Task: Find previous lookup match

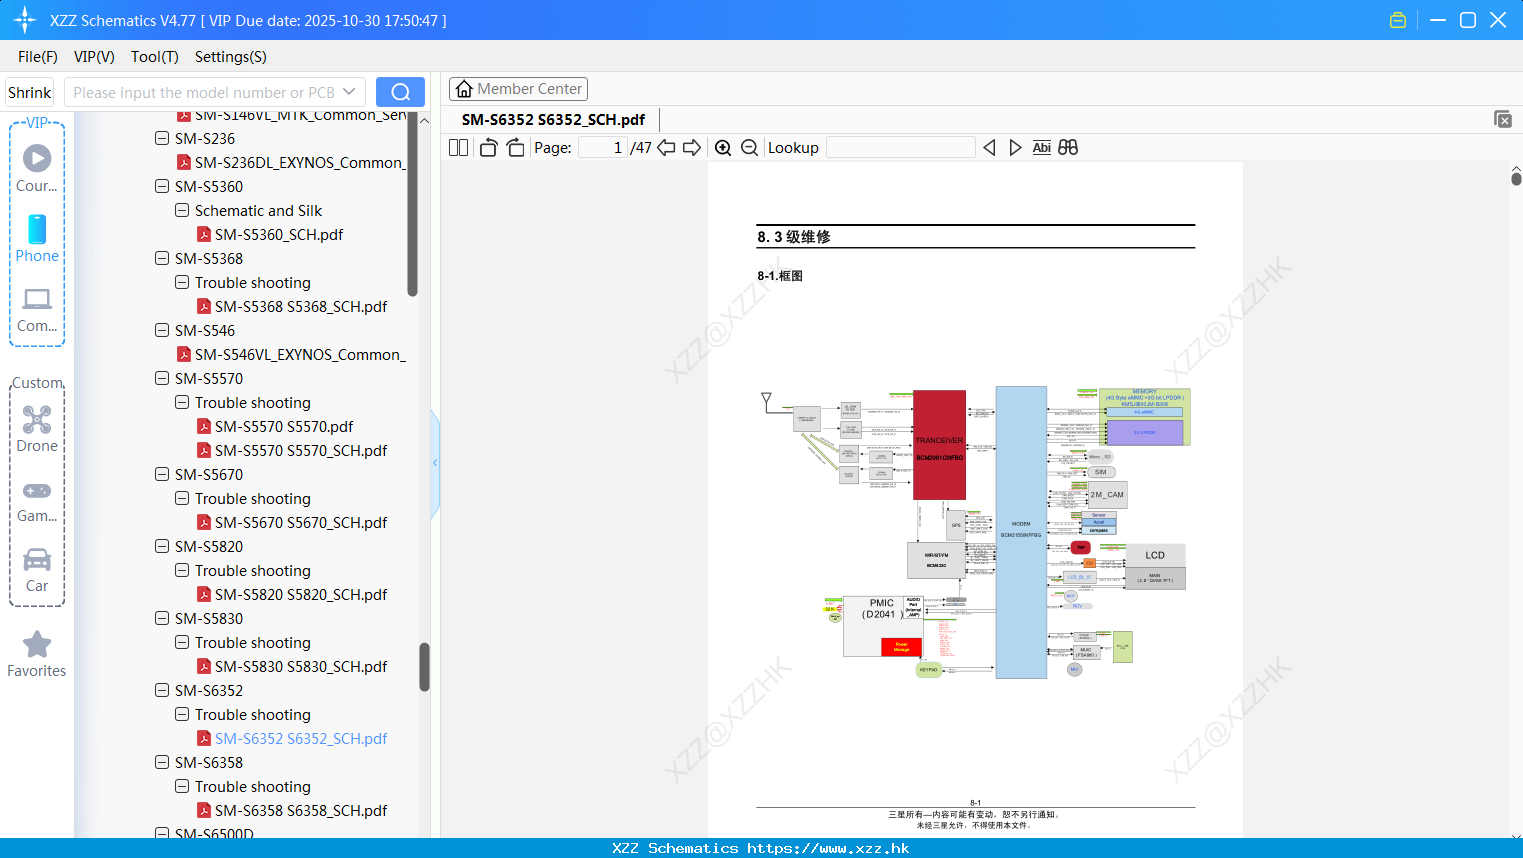Action: point(989,148)
